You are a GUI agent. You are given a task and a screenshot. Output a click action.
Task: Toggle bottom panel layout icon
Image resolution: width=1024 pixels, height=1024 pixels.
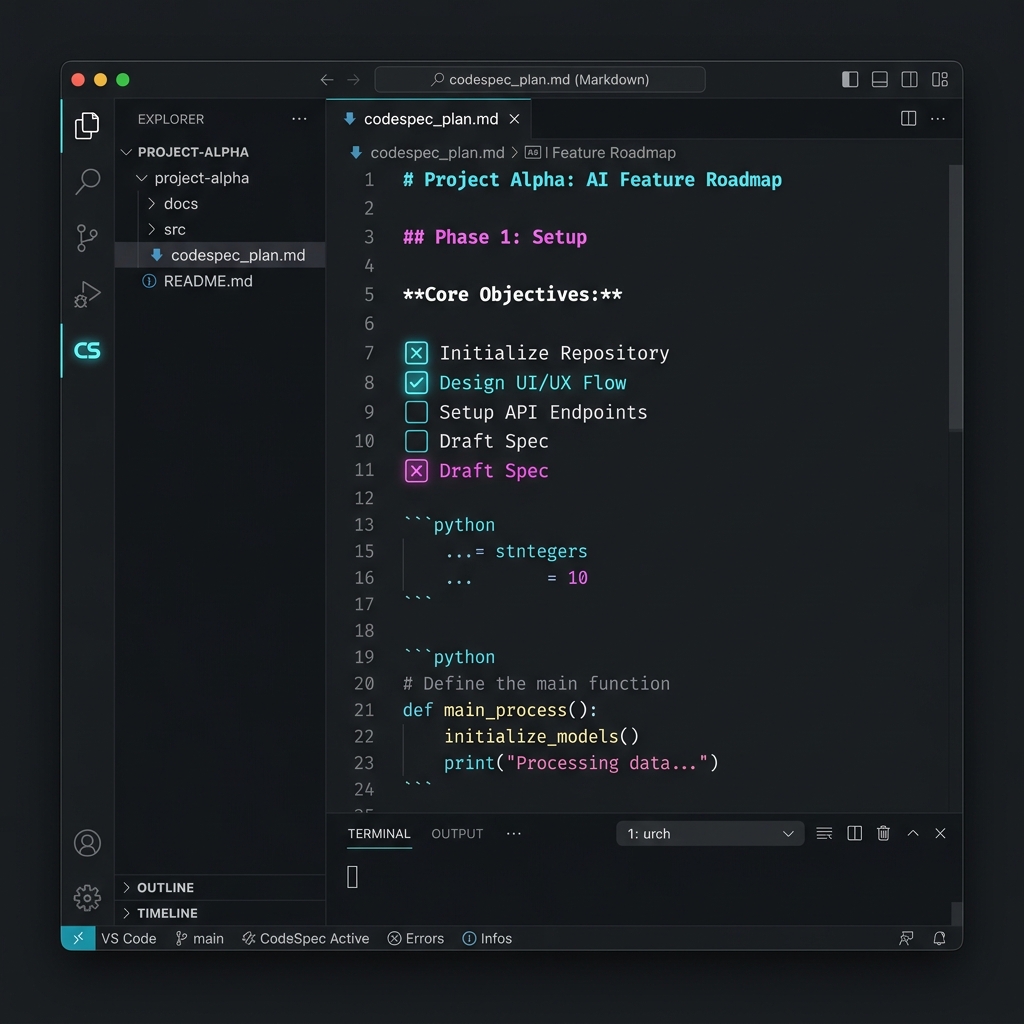(x=880, y=80)
